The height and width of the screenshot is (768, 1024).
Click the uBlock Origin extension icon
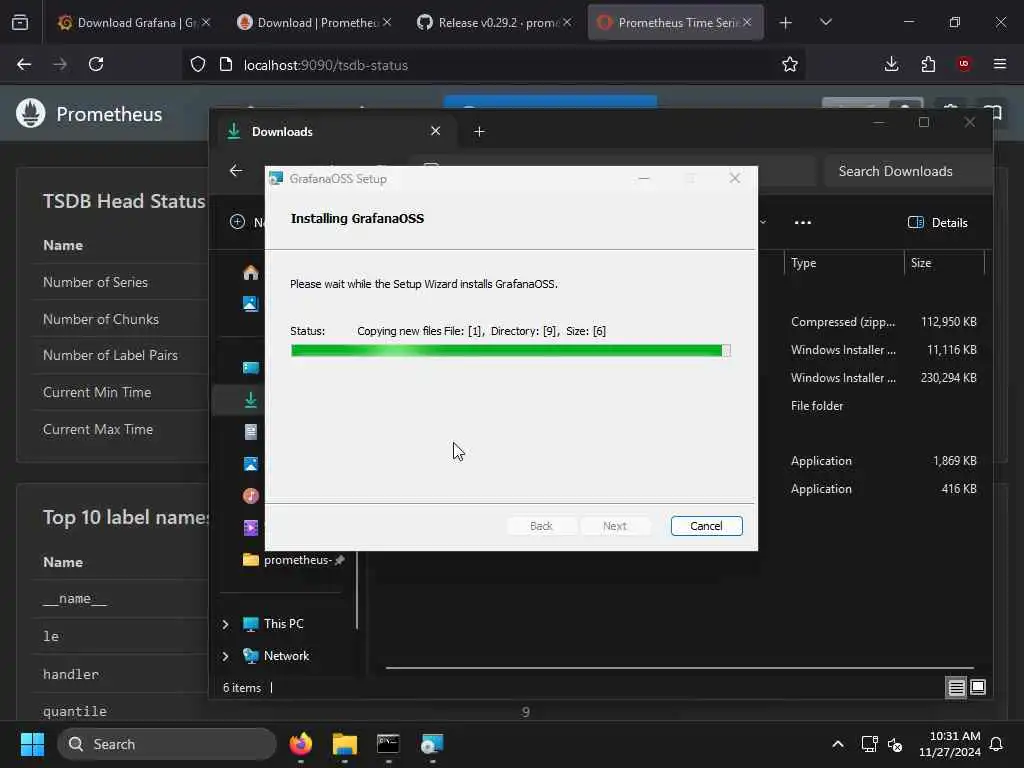pyautogui.click(x=964, y=64)
